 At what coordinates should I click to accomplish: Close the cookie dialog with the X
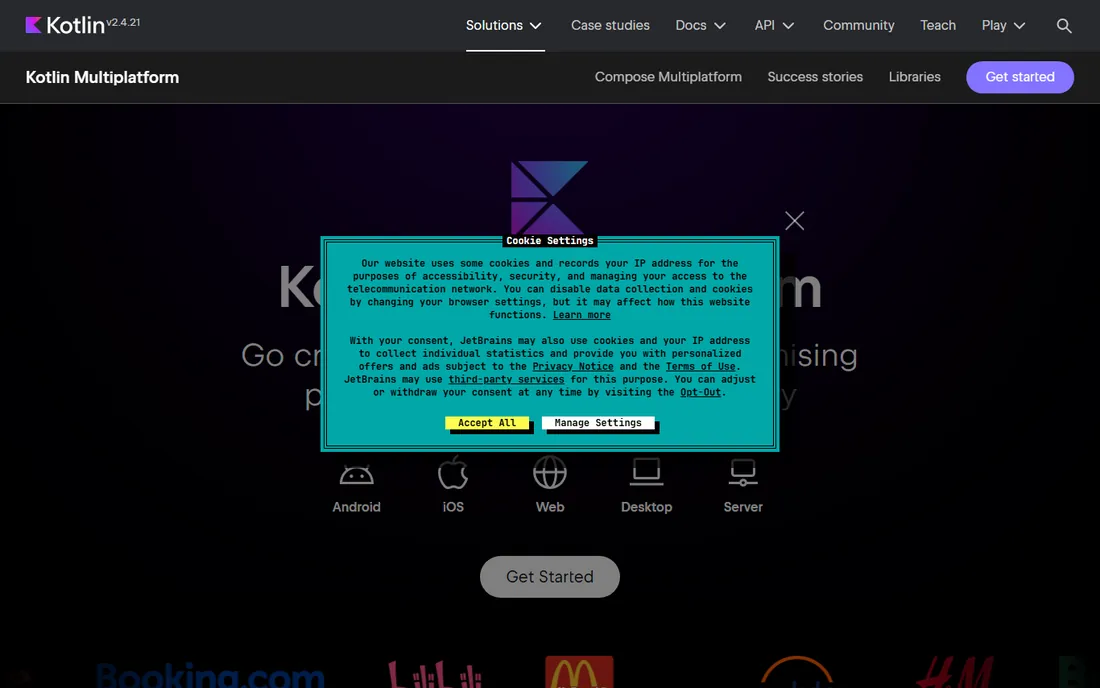[794, 221]
